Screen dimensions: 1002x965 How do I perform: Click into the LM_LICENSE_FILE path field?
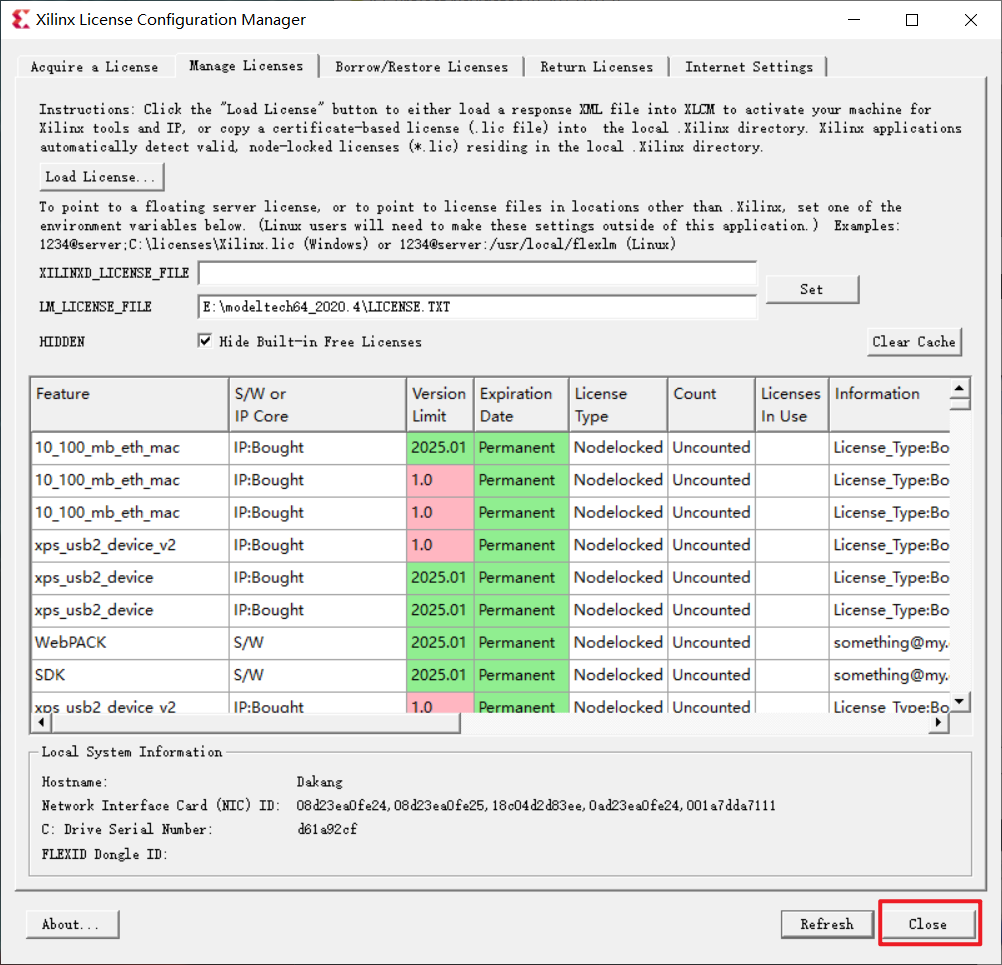coord(477,307)
